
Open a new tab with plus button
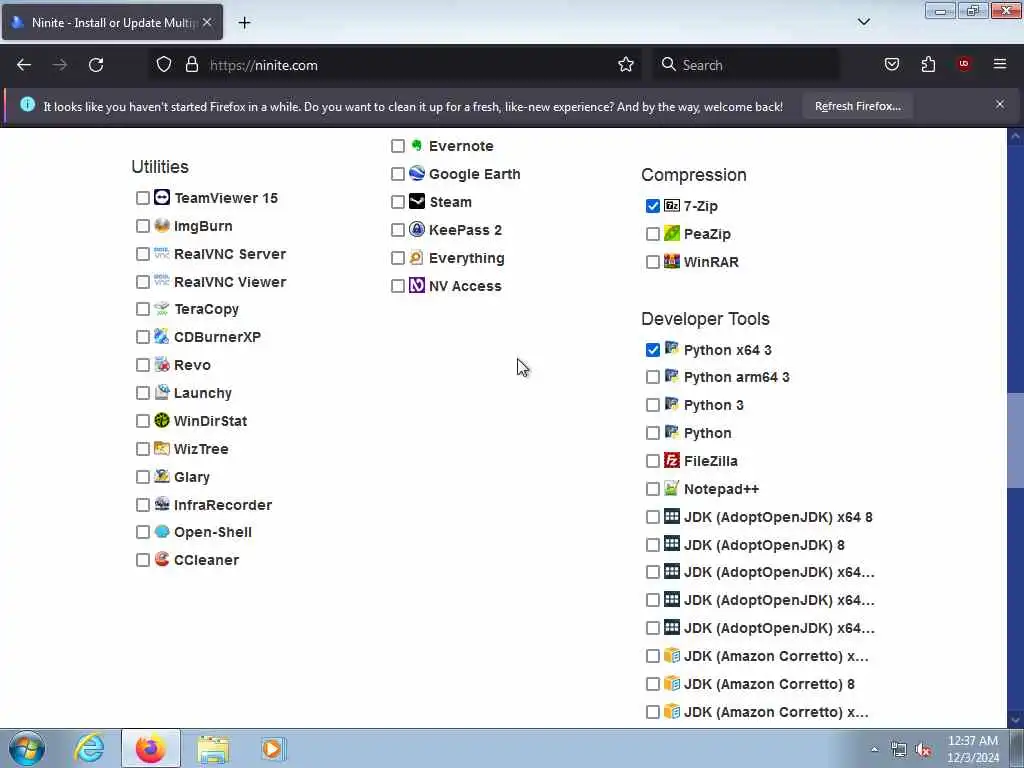click(244, 22)
